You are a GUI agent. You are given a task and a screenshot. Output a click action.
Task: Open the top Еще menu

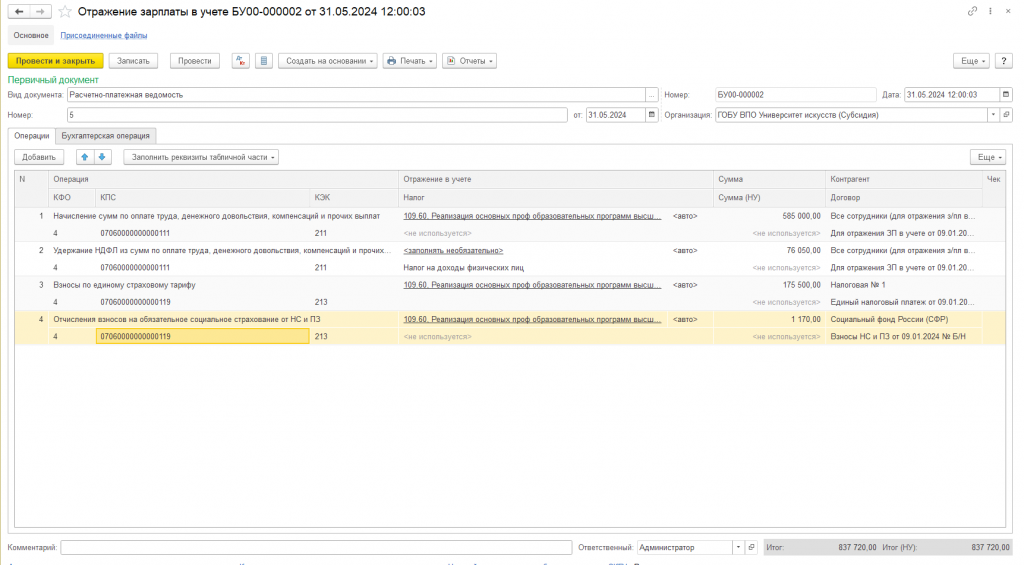pyautogui.click(x=972, y=61)
